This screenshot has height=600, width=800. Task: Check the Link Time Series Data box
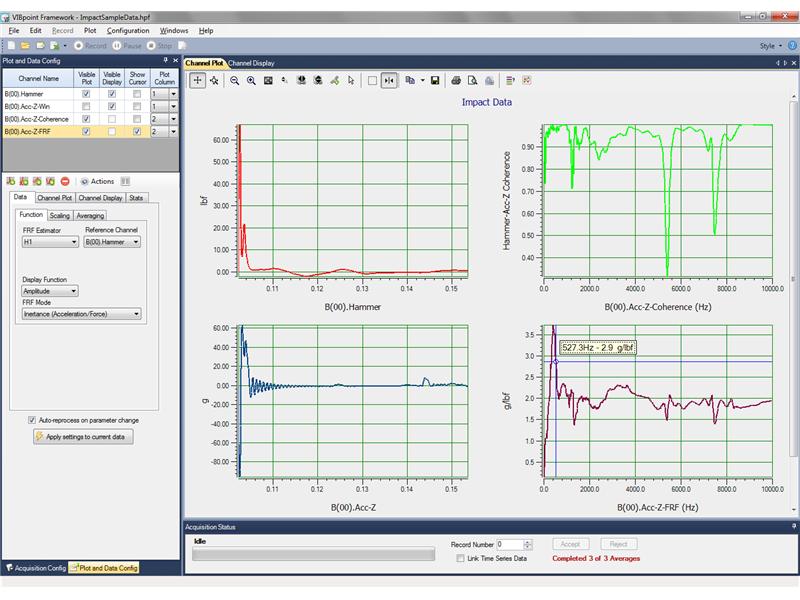[x=461, y=558]
